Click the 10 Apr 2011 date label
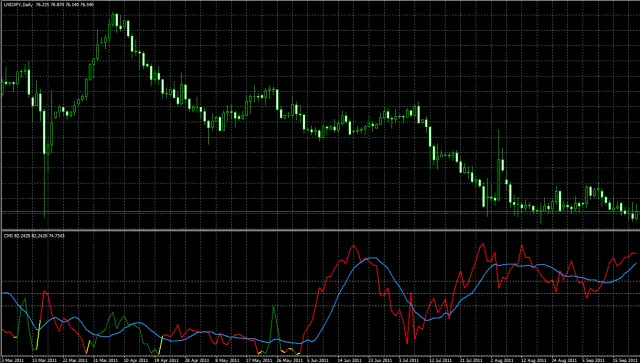This screenshot has height=363, width=640. [x=136, y=360]
